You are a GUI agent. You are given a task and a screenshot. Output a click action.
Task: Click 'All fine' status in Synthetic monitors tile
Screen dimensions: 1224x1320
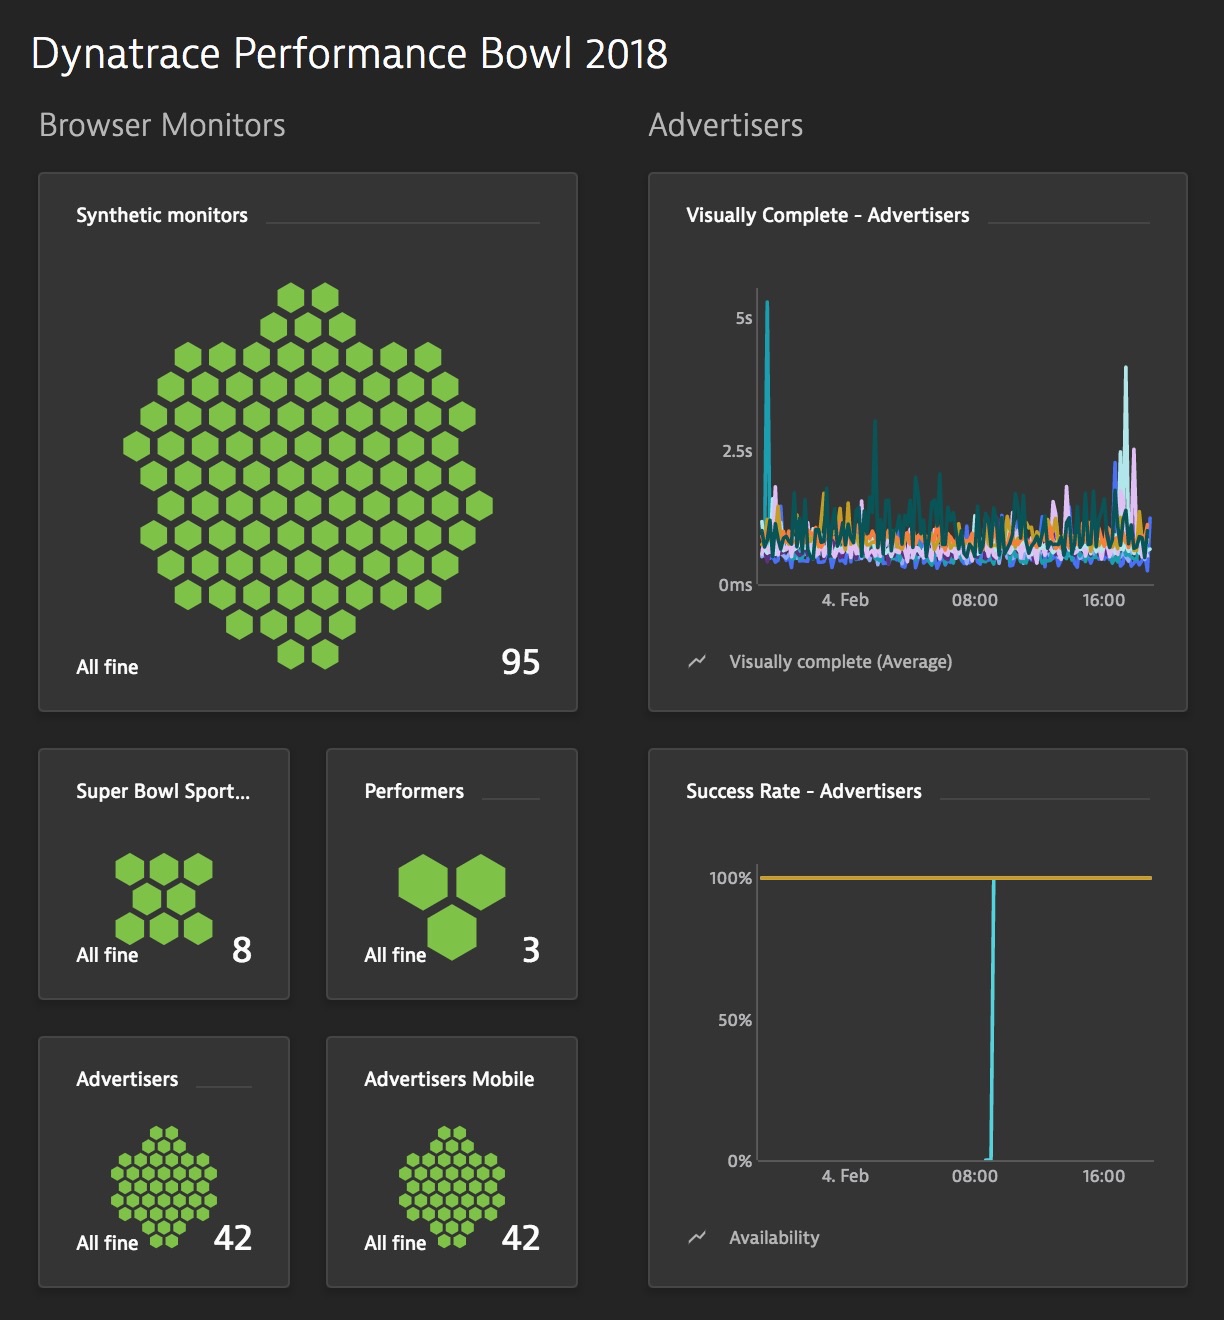[107, 667]
